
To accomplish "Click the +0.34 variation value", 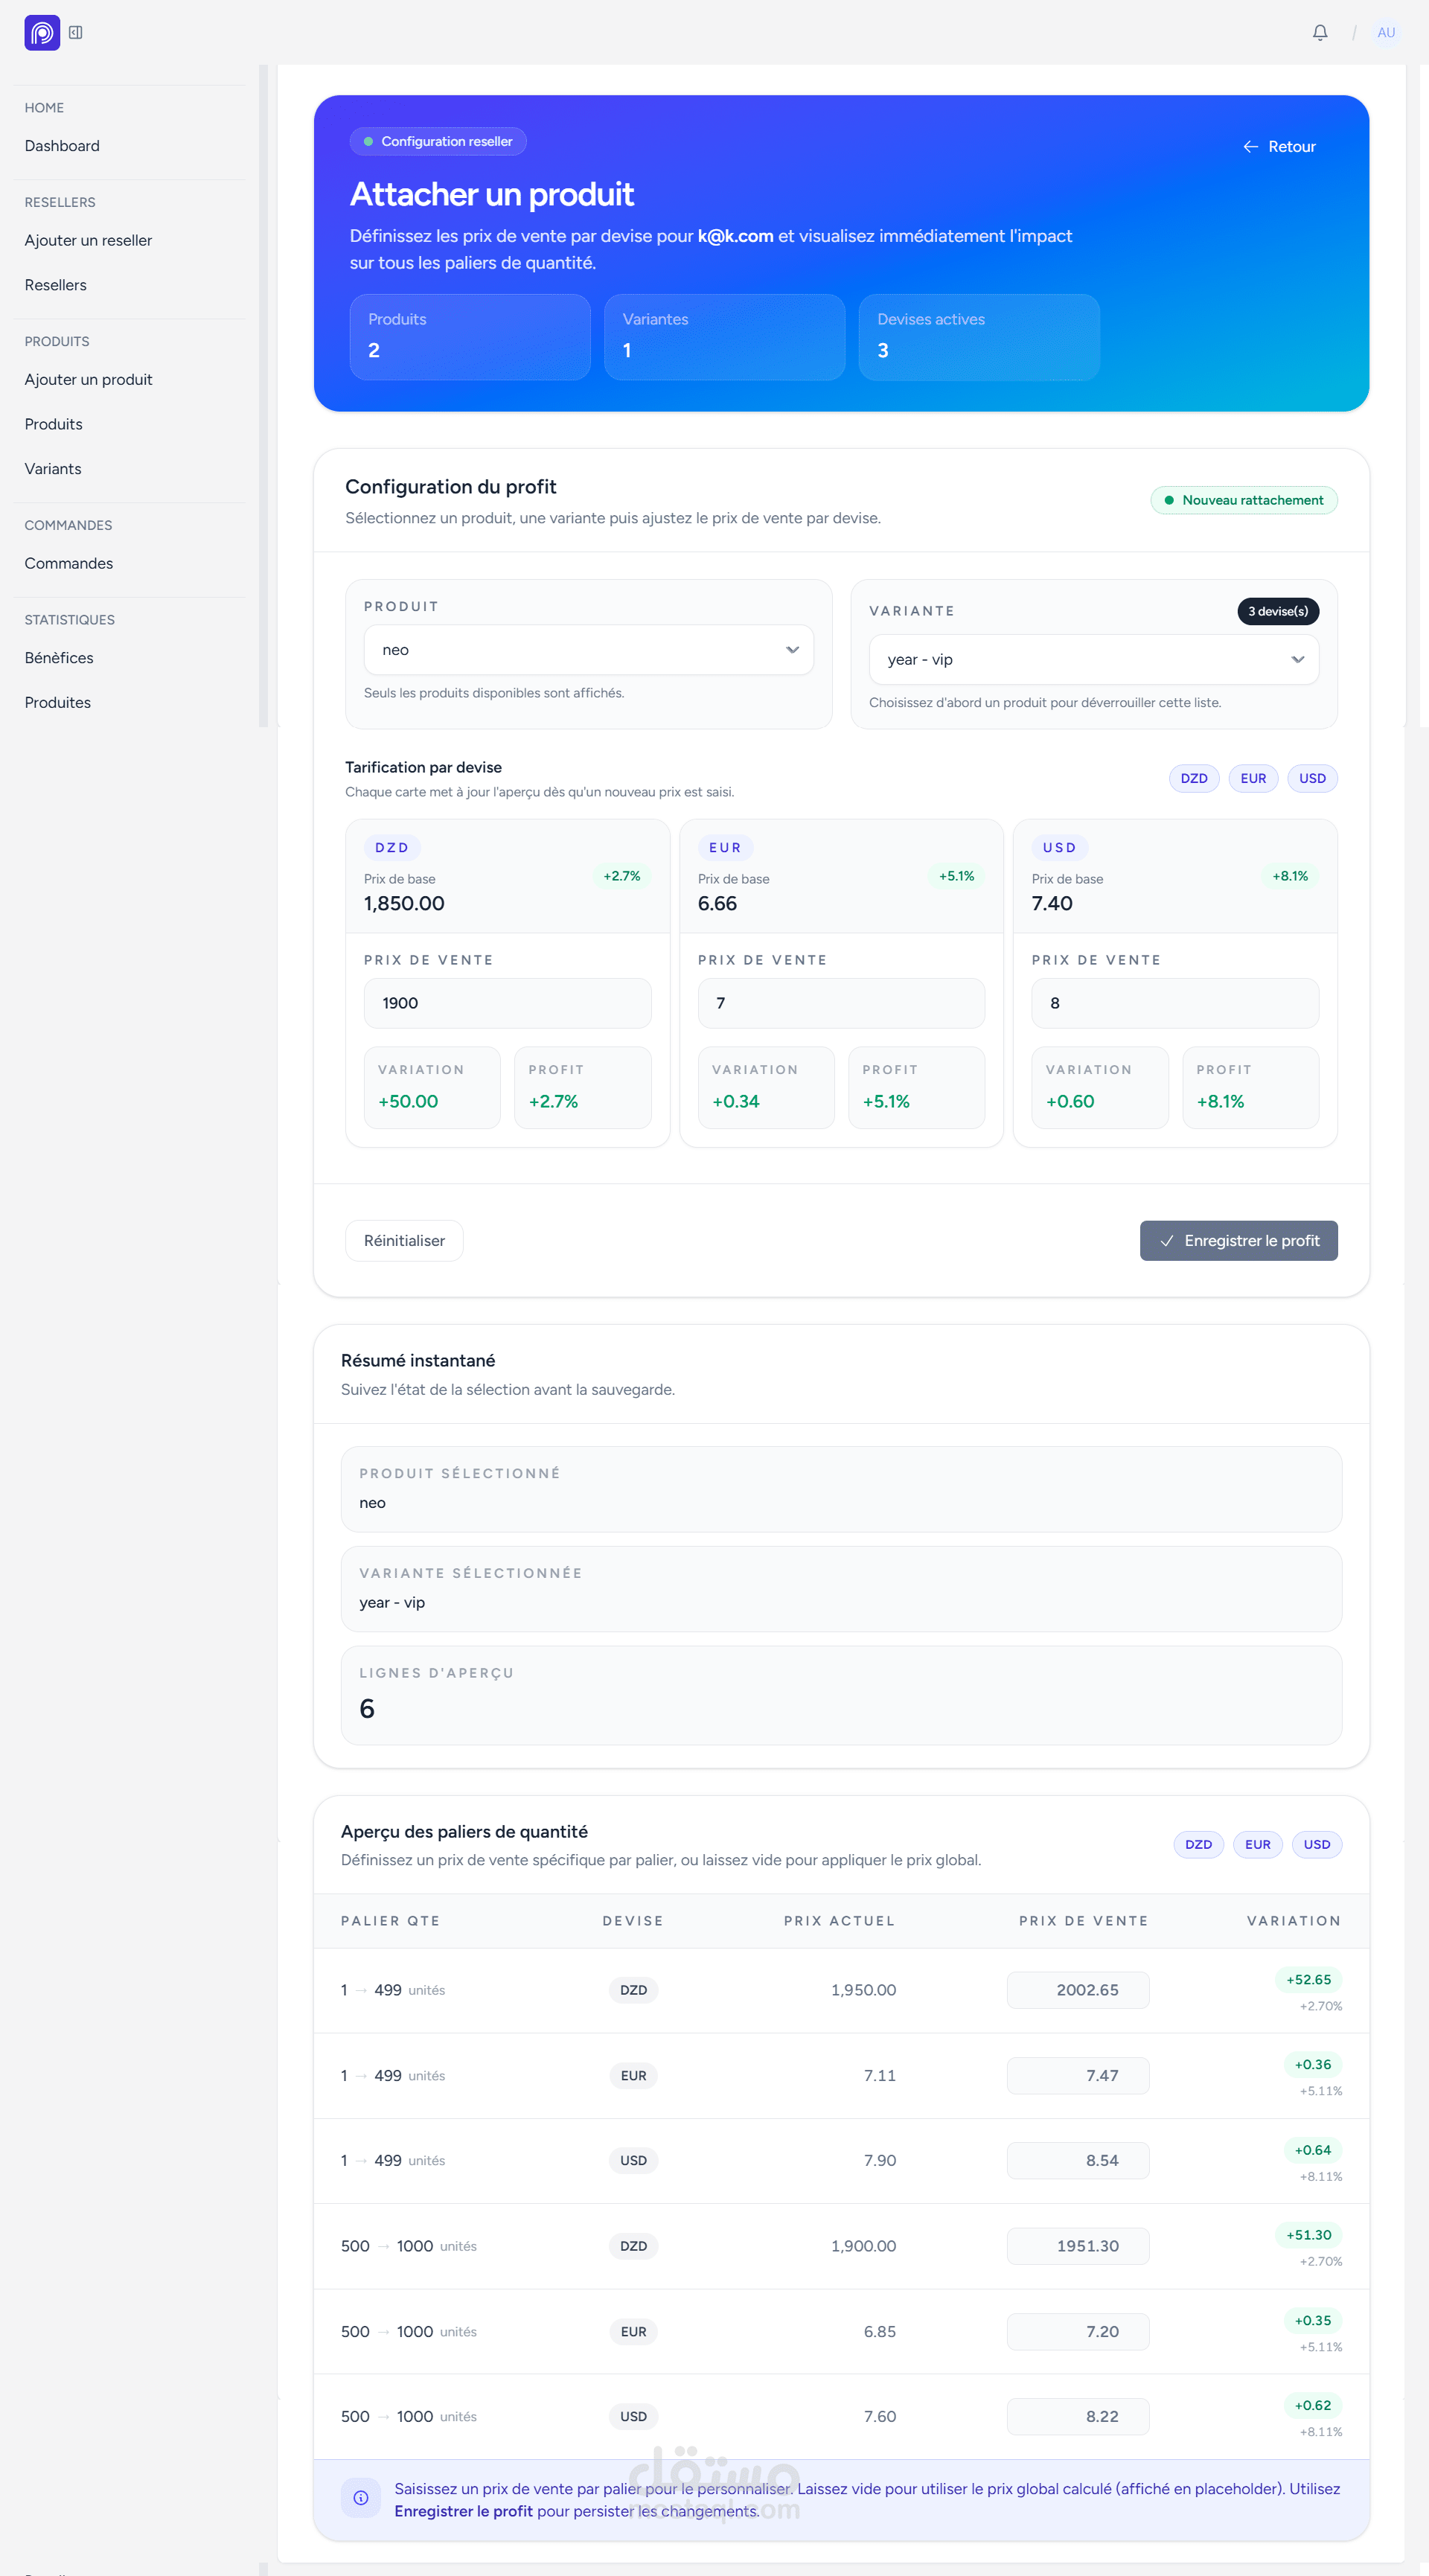I will [736, 1102].
